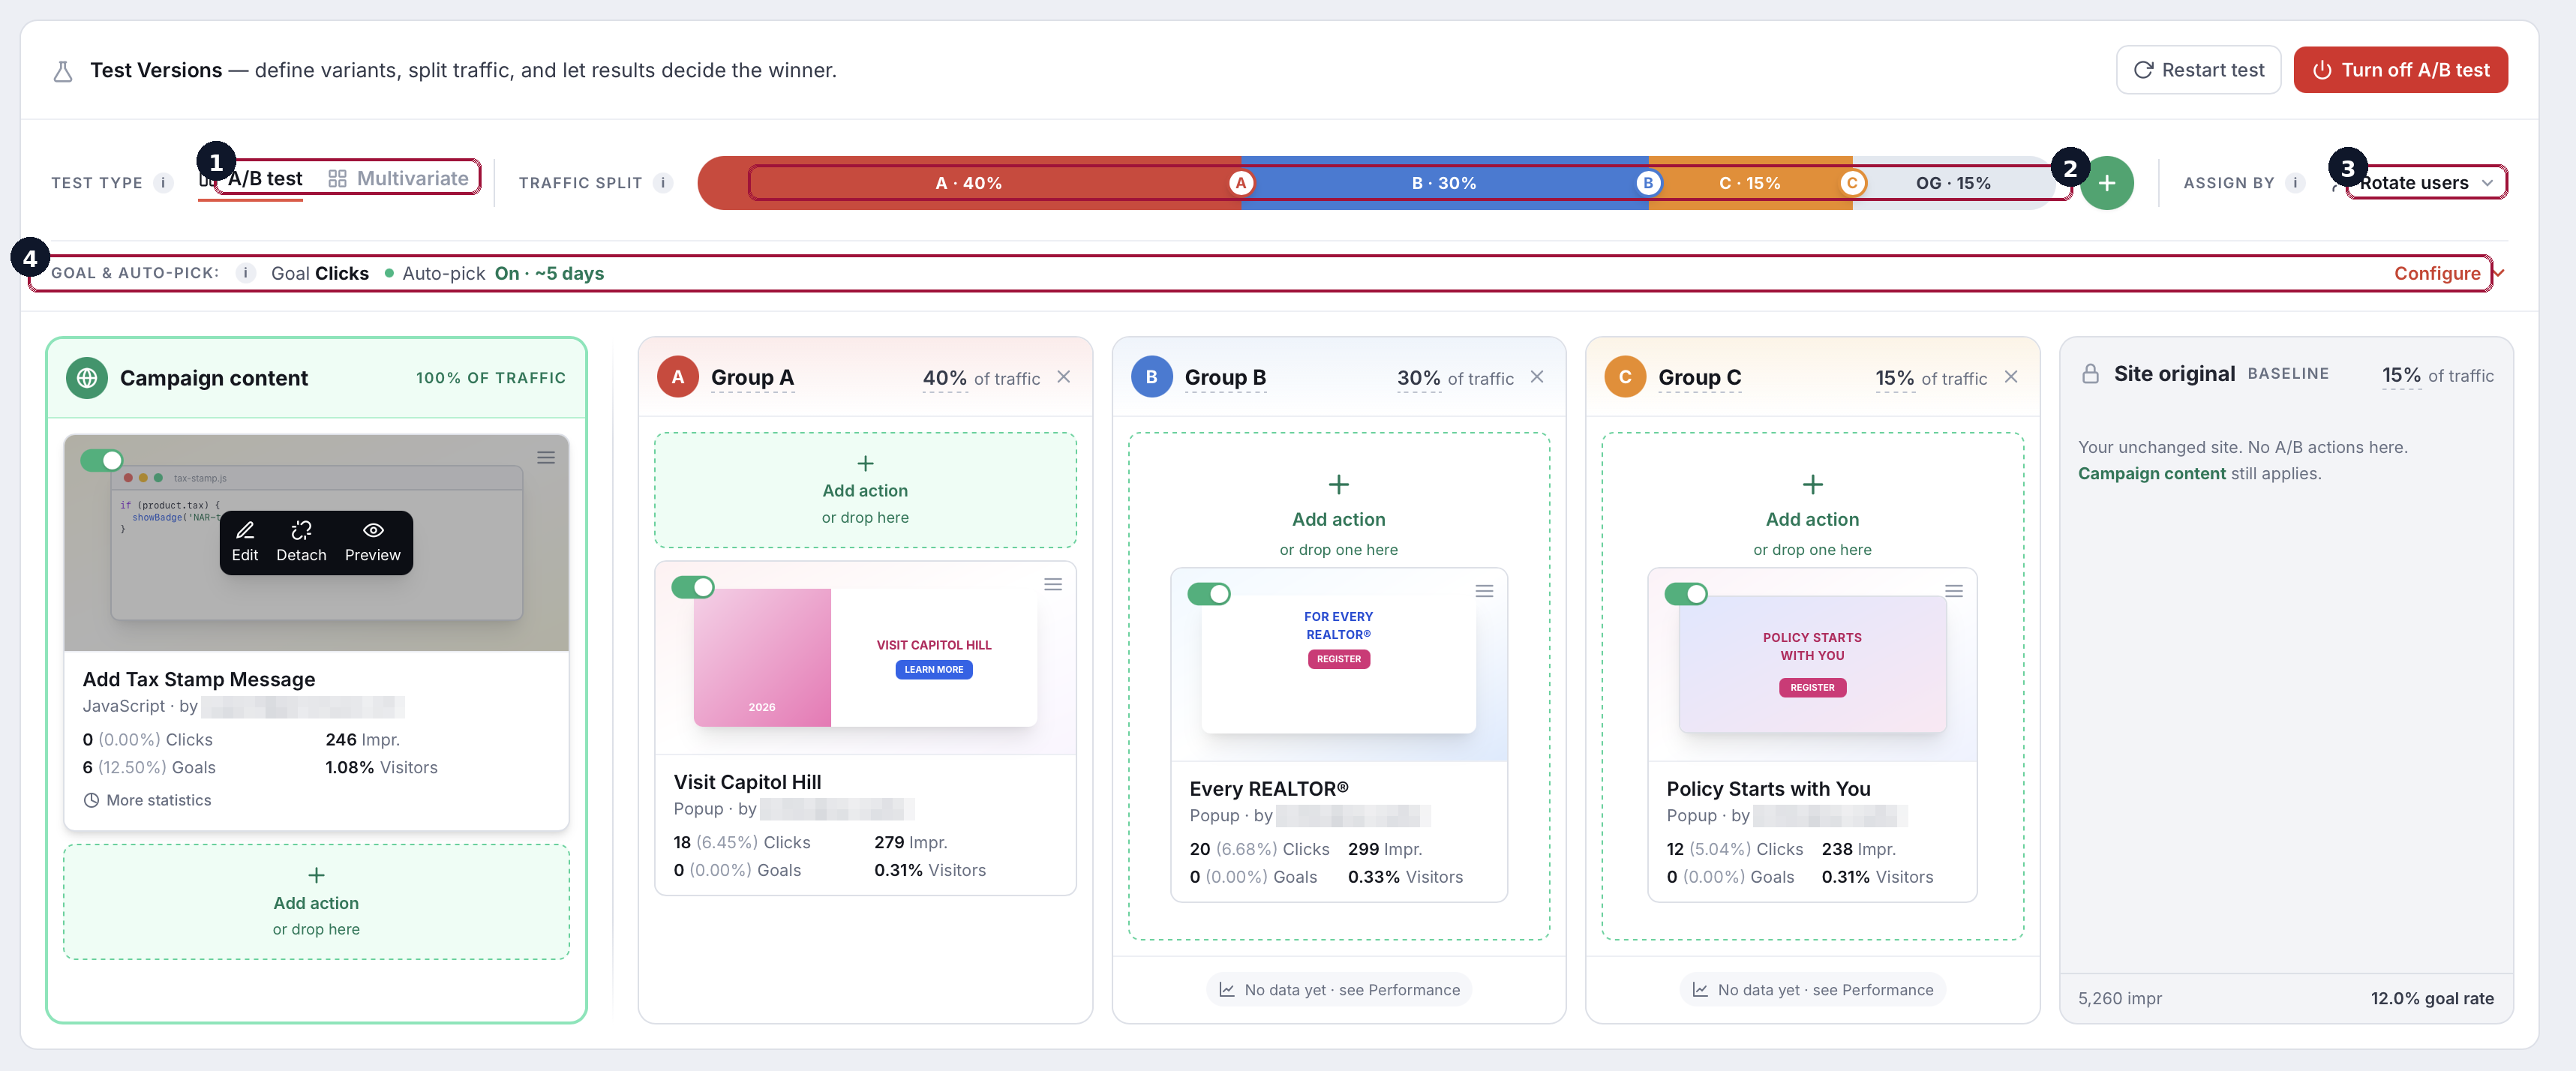Toggle off the Visit Capitol Hill popup
This screenshot has height=1071, width=2576.
693,587
